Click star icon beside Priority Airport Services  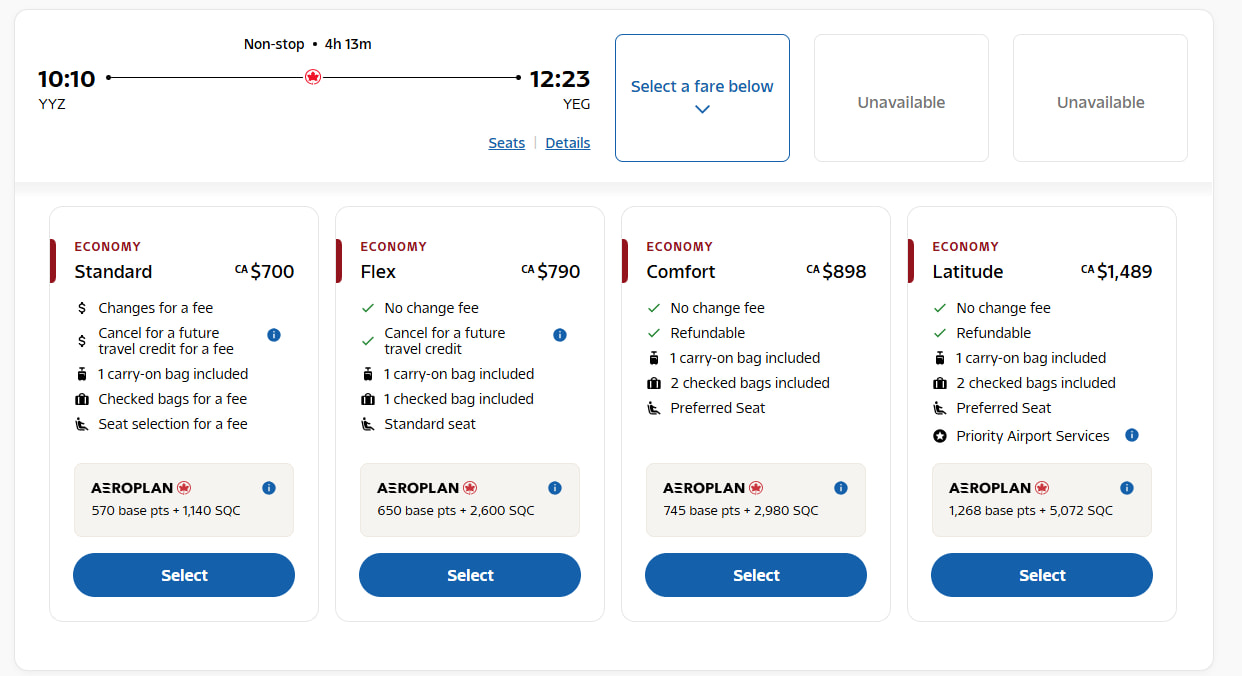pos(940,436)
